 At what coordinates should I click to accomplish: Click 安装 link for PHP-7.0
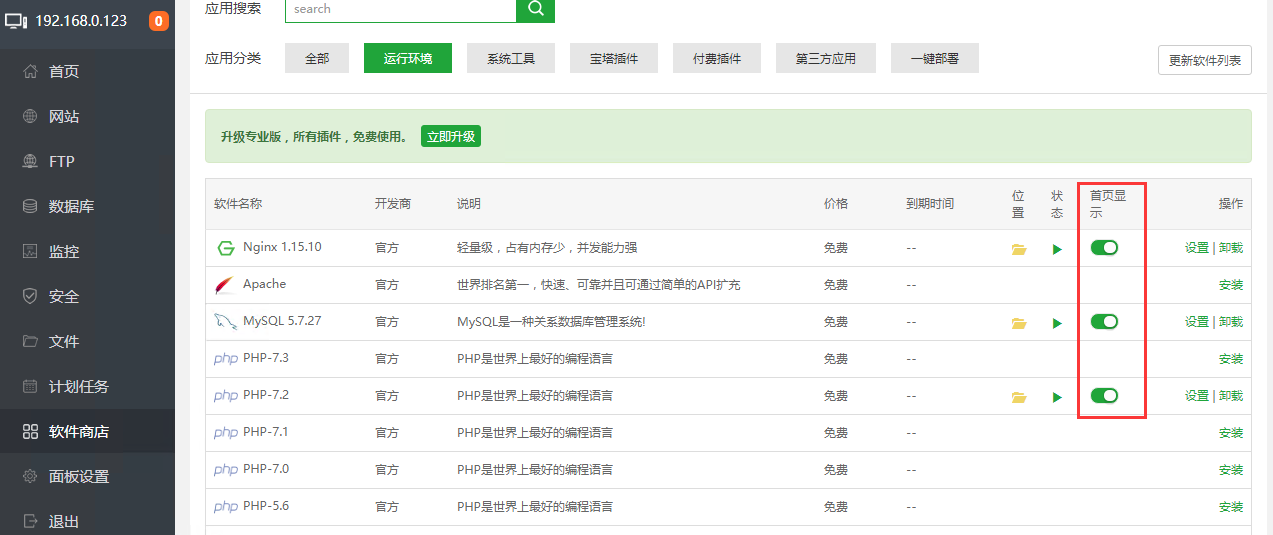[1231, 470]
